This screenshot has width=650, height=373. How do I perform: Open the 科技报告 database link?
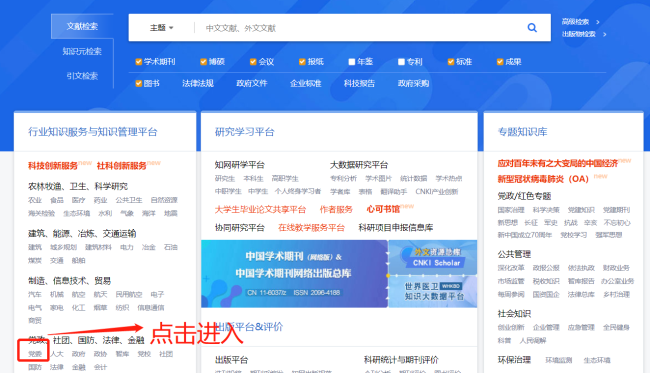click(359, 83)
